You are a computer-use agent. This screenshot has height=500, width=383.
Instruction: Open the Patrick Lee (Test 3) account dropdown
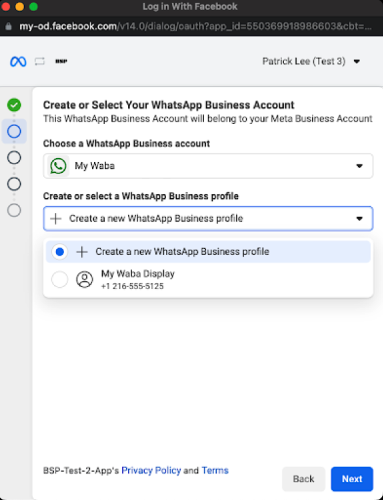[311, 61]
